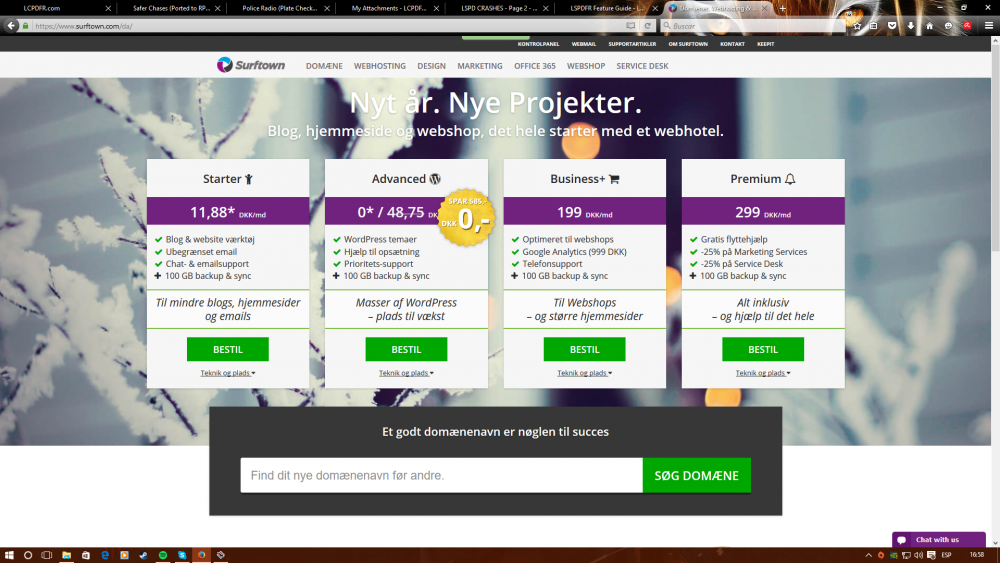The width and height of the screenshot is (1000, 563).
Task: Open the KONTAKT top link
Action: [732, 44]
